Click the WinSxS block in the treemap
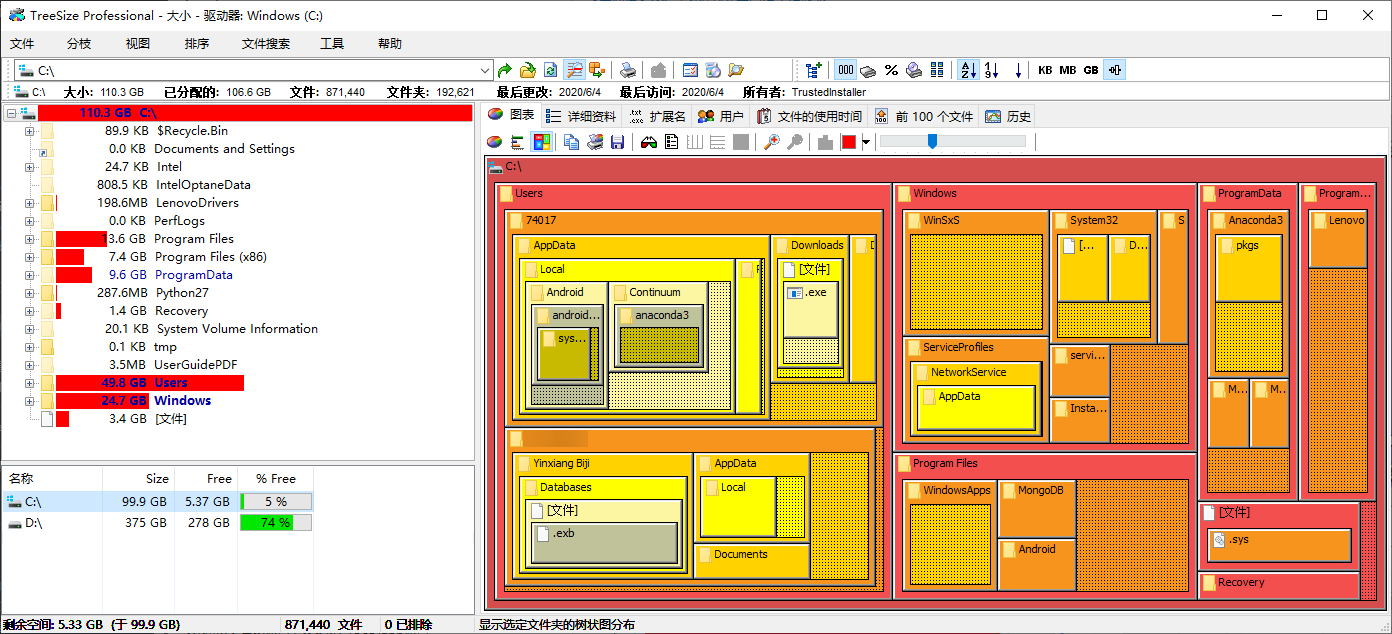The height and width of the screenshot is (634, 1392). (975, 272)
